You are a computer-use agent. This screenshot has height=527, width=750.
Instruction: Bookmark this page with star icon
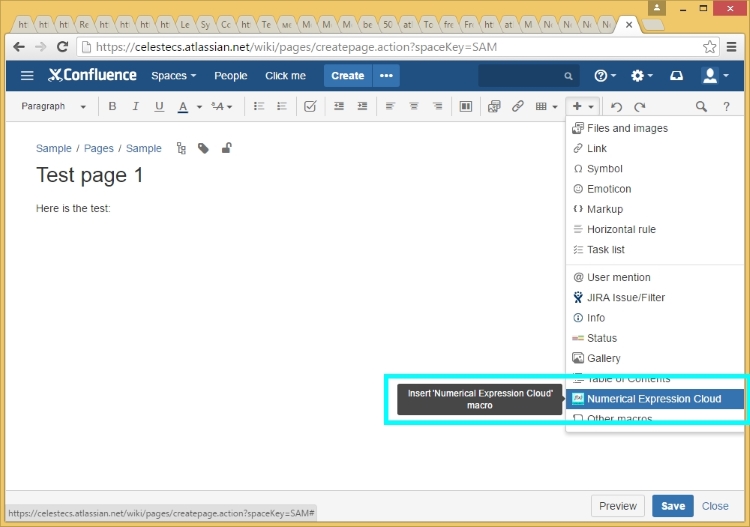[x=709, y=47]
